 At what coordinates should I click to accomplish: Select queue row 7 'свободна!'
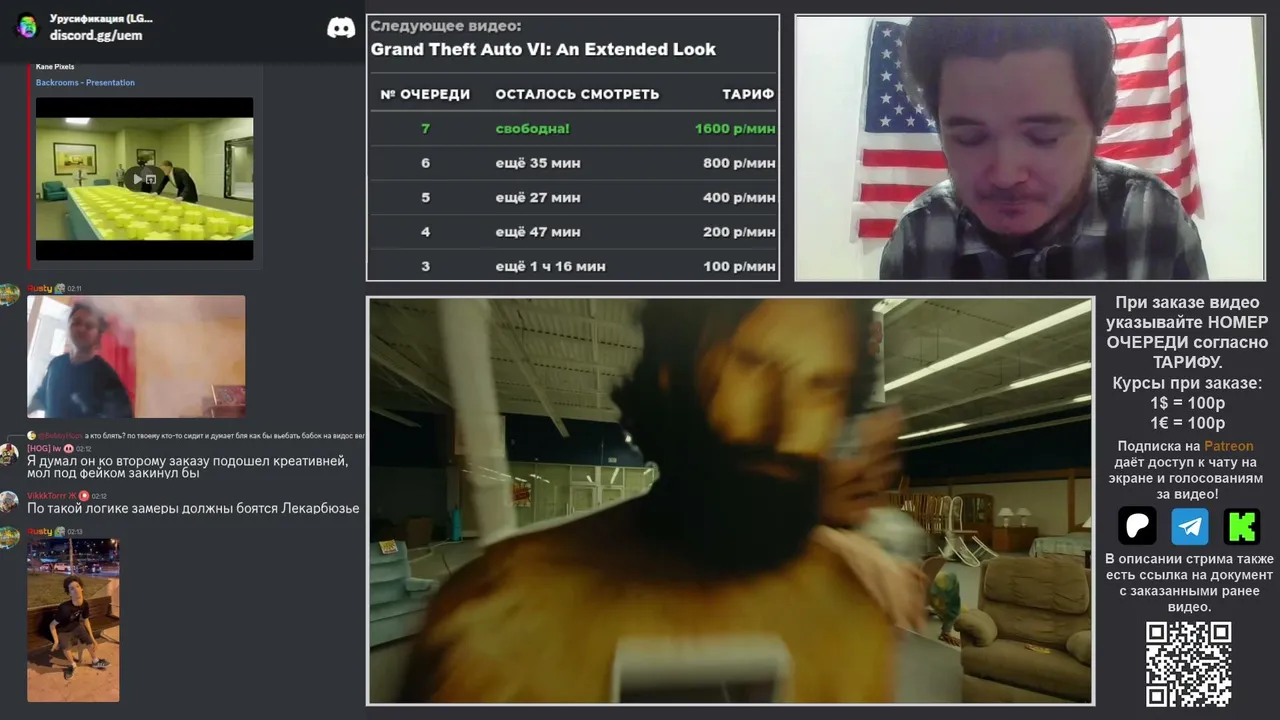573,129
